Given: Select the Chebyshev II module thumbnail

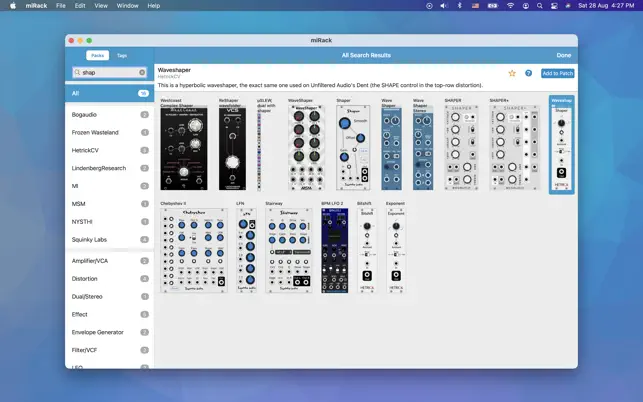Looking at the screenshot, I should [194, 250].
